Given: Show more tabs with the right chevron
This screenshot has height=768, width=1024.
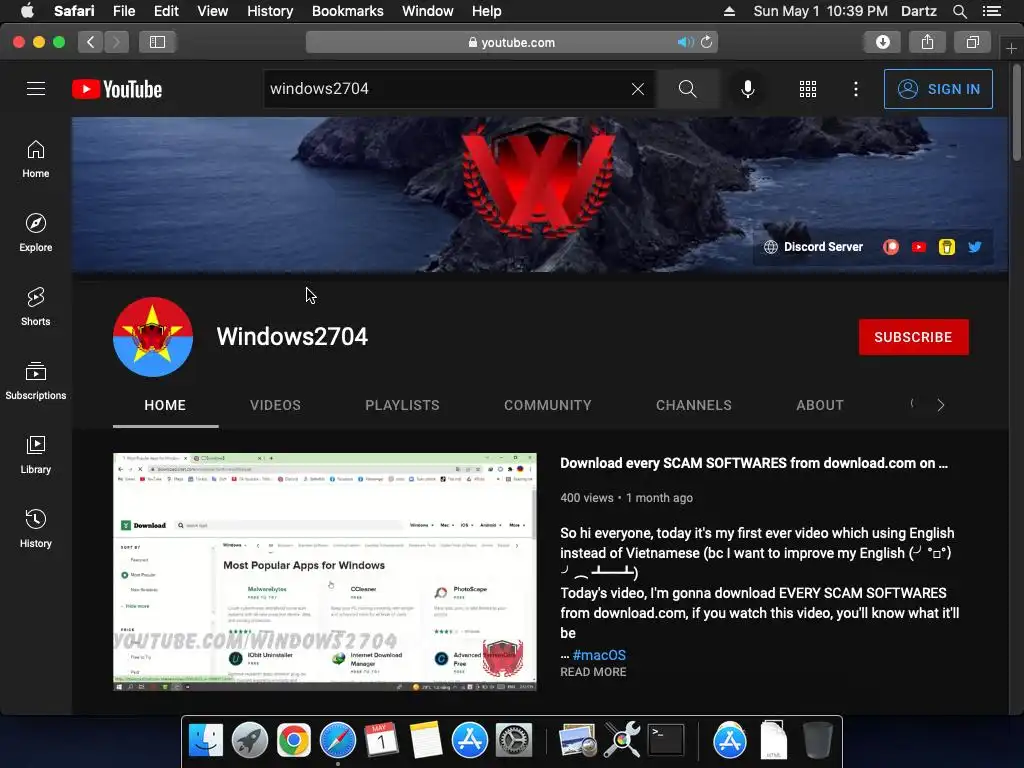Looking at the screenshot, I should (940, 406).
